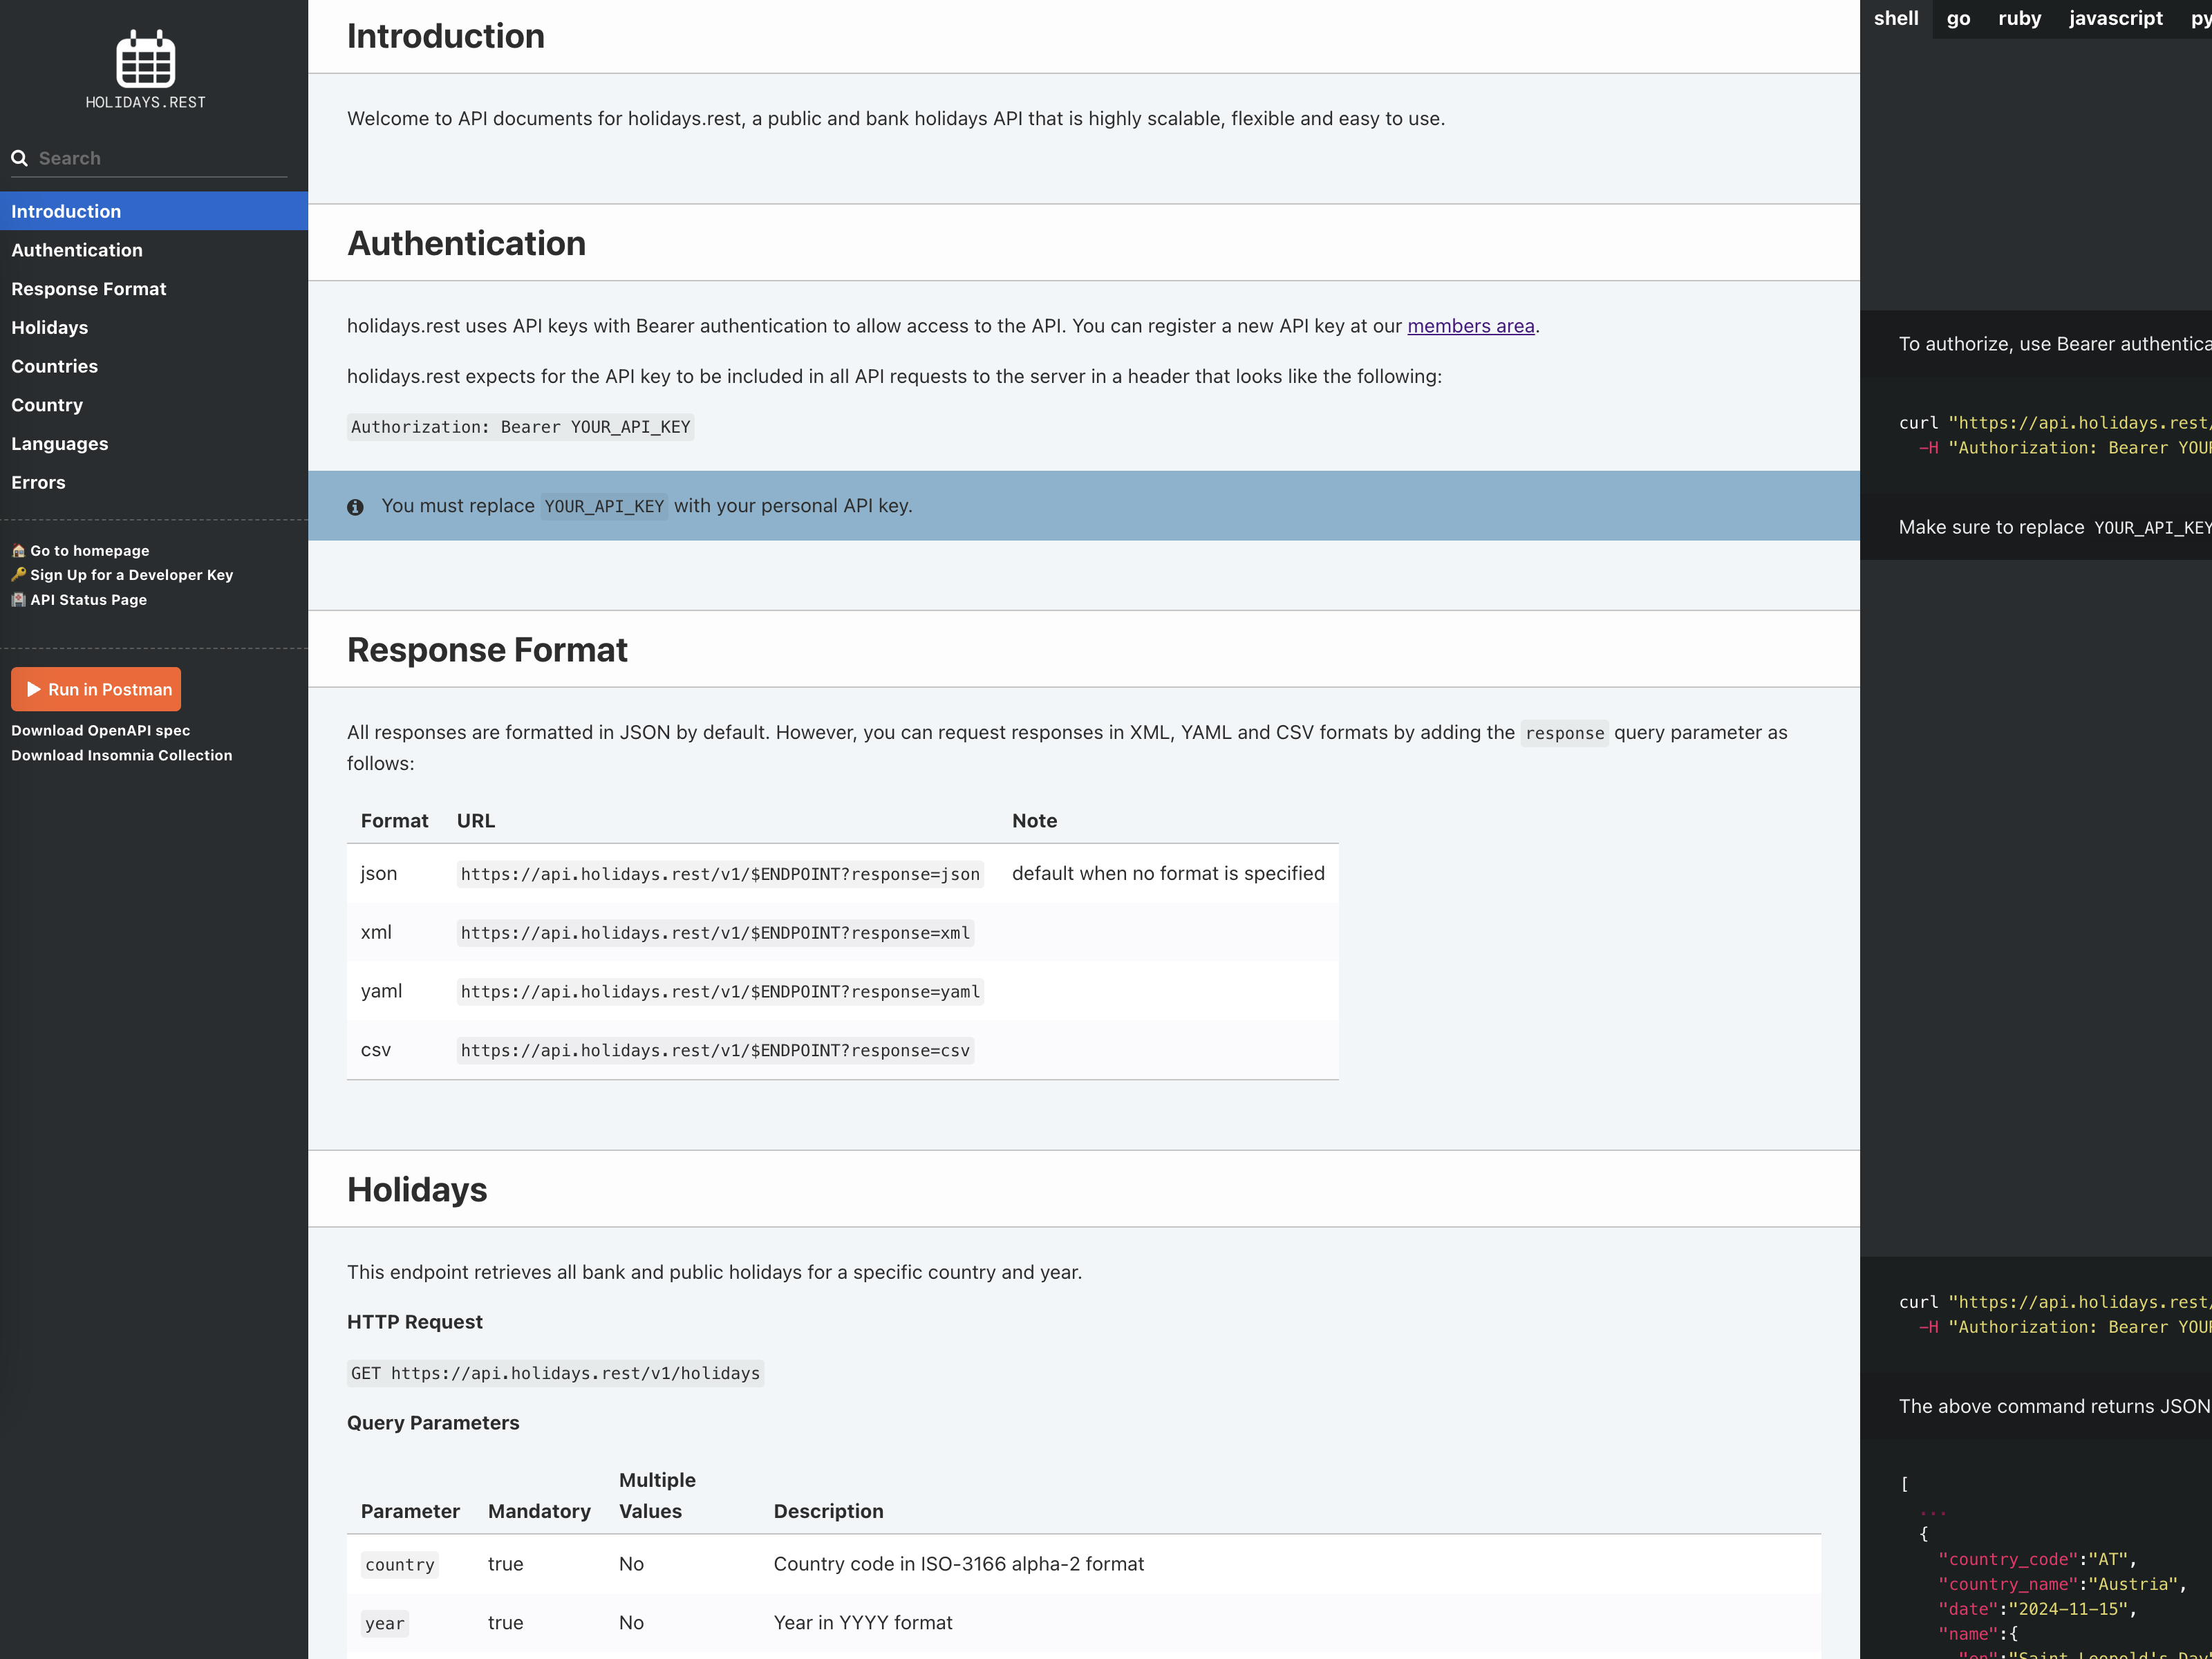Switch code samples to the shell tab
The height and width of the screenshot is (1659, 2212).
[x=1896, y=19]
